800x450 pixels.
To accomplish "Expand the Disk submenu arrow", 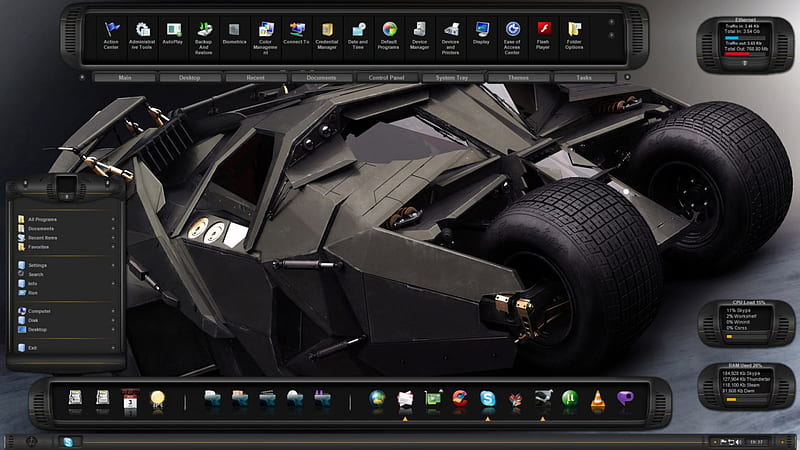I will (x=113, y=320).
